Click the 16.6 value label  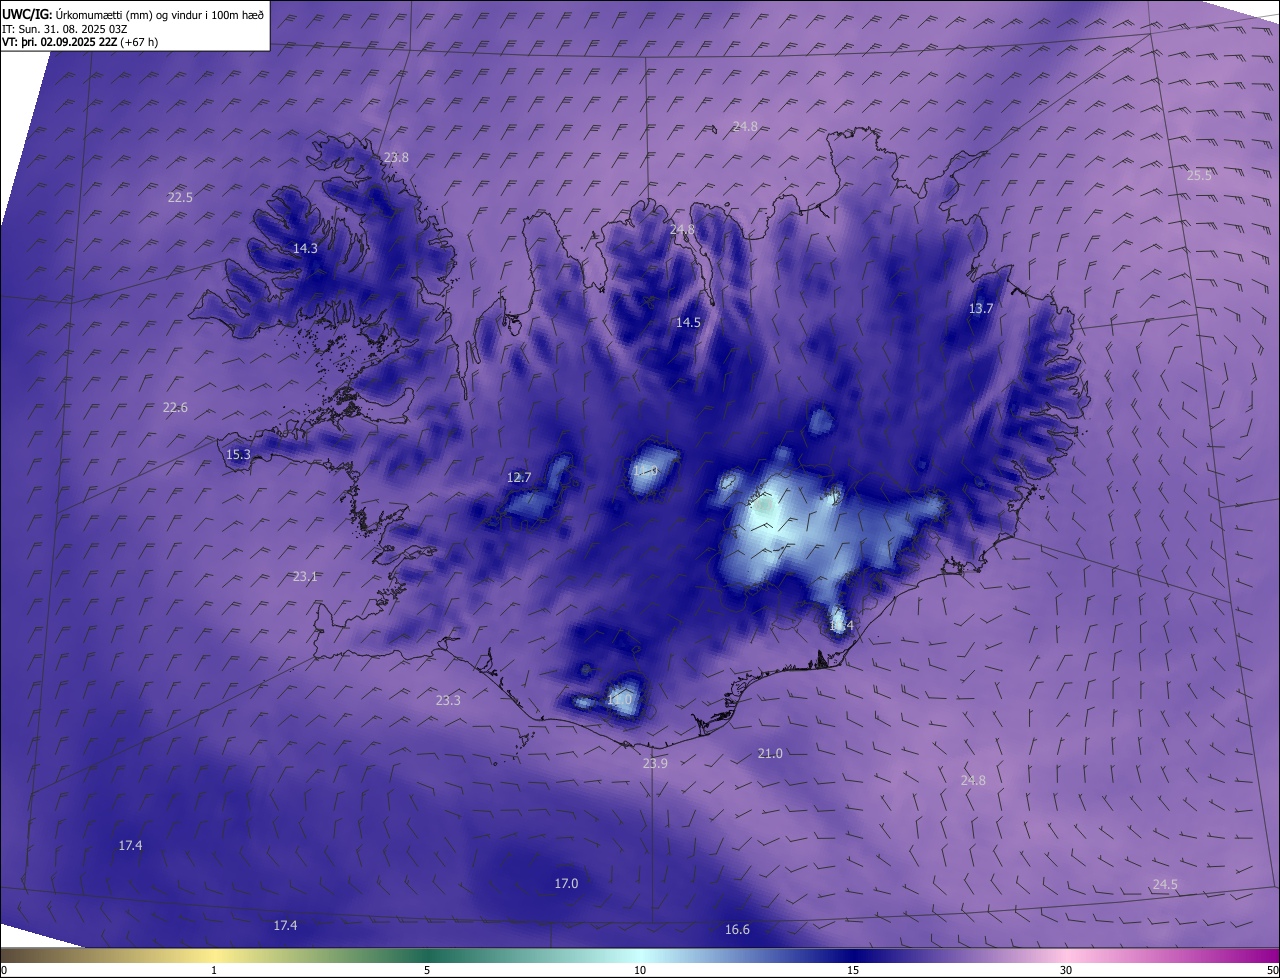pyautogui.click(x=737, y=930)
